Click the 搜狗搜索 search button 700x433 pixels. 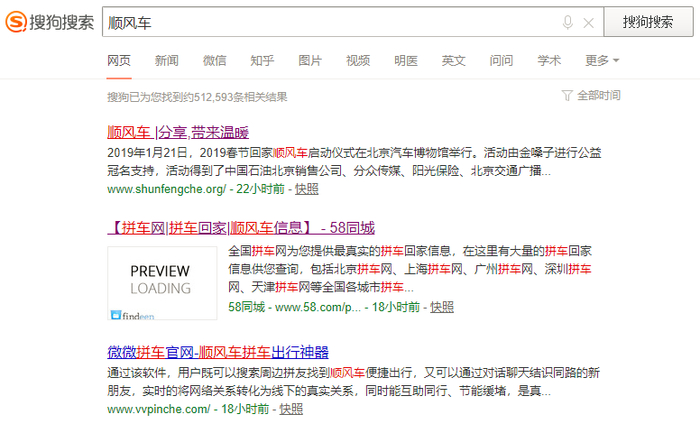648,21
